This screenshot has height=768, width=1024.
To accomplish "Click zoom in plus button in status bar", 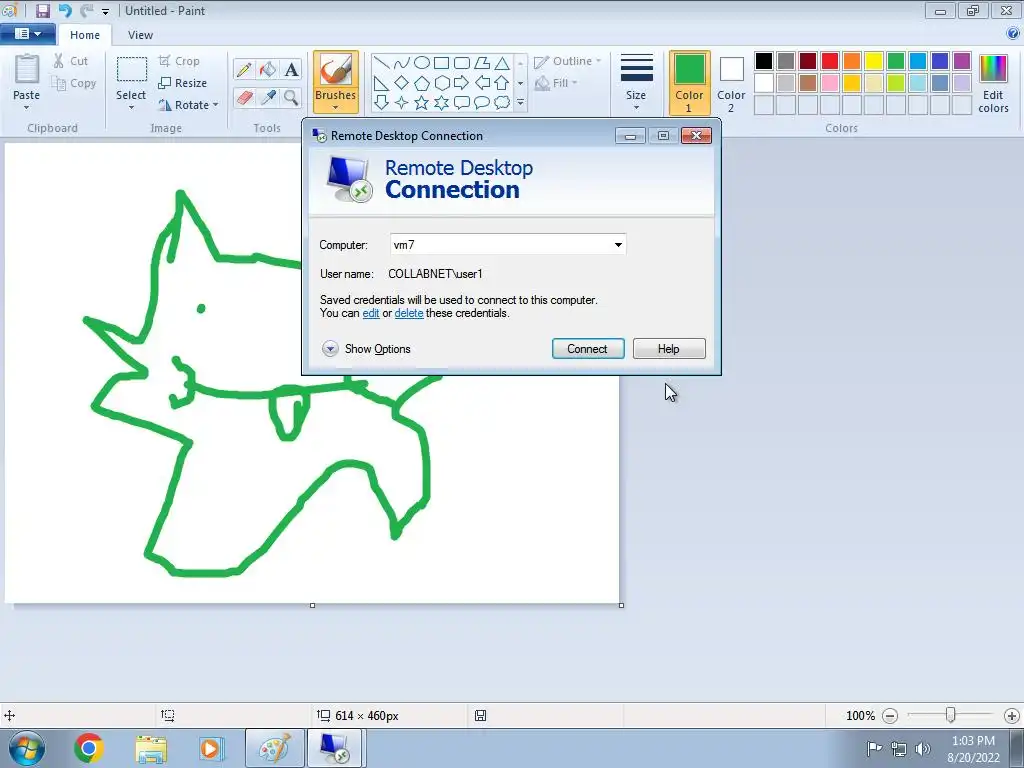I will (1012, 716).
